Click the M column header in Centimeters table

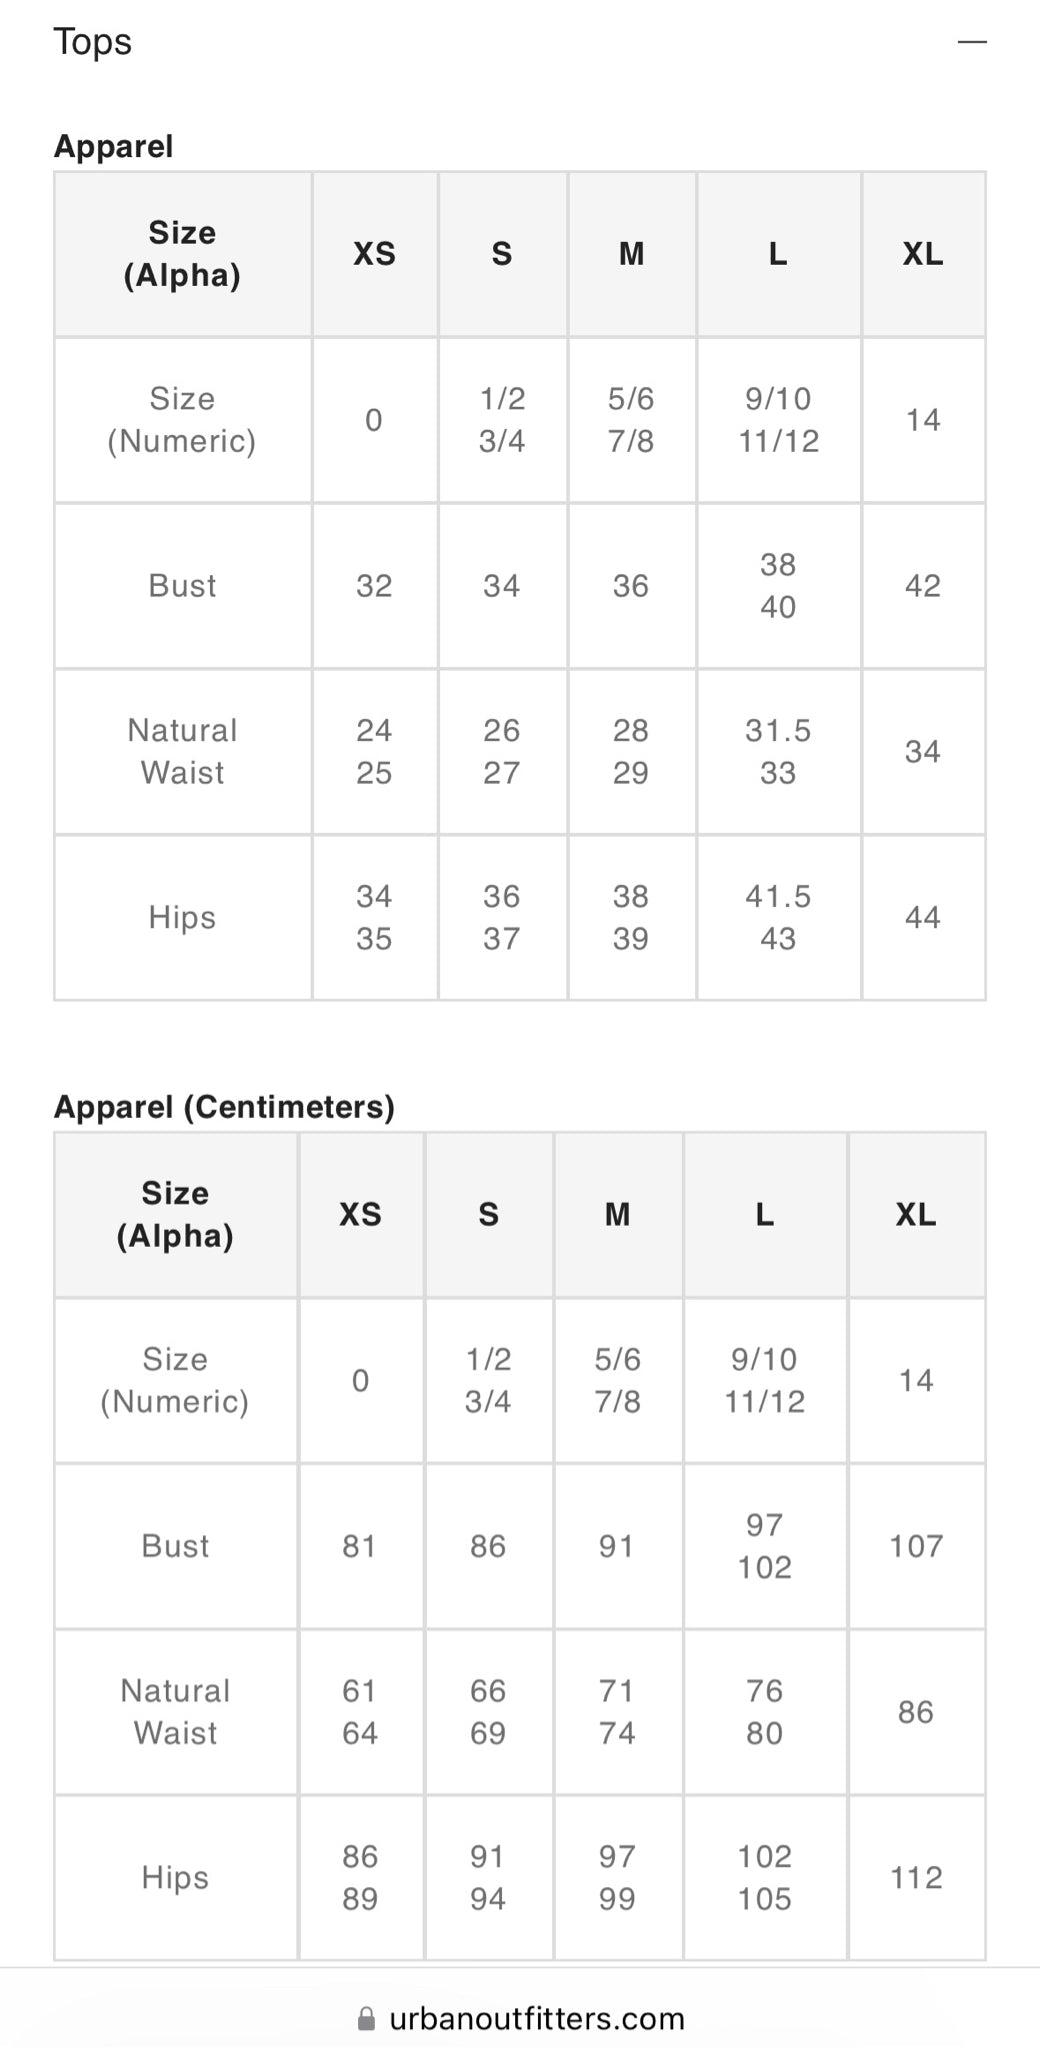click(x=617, y=1214)
